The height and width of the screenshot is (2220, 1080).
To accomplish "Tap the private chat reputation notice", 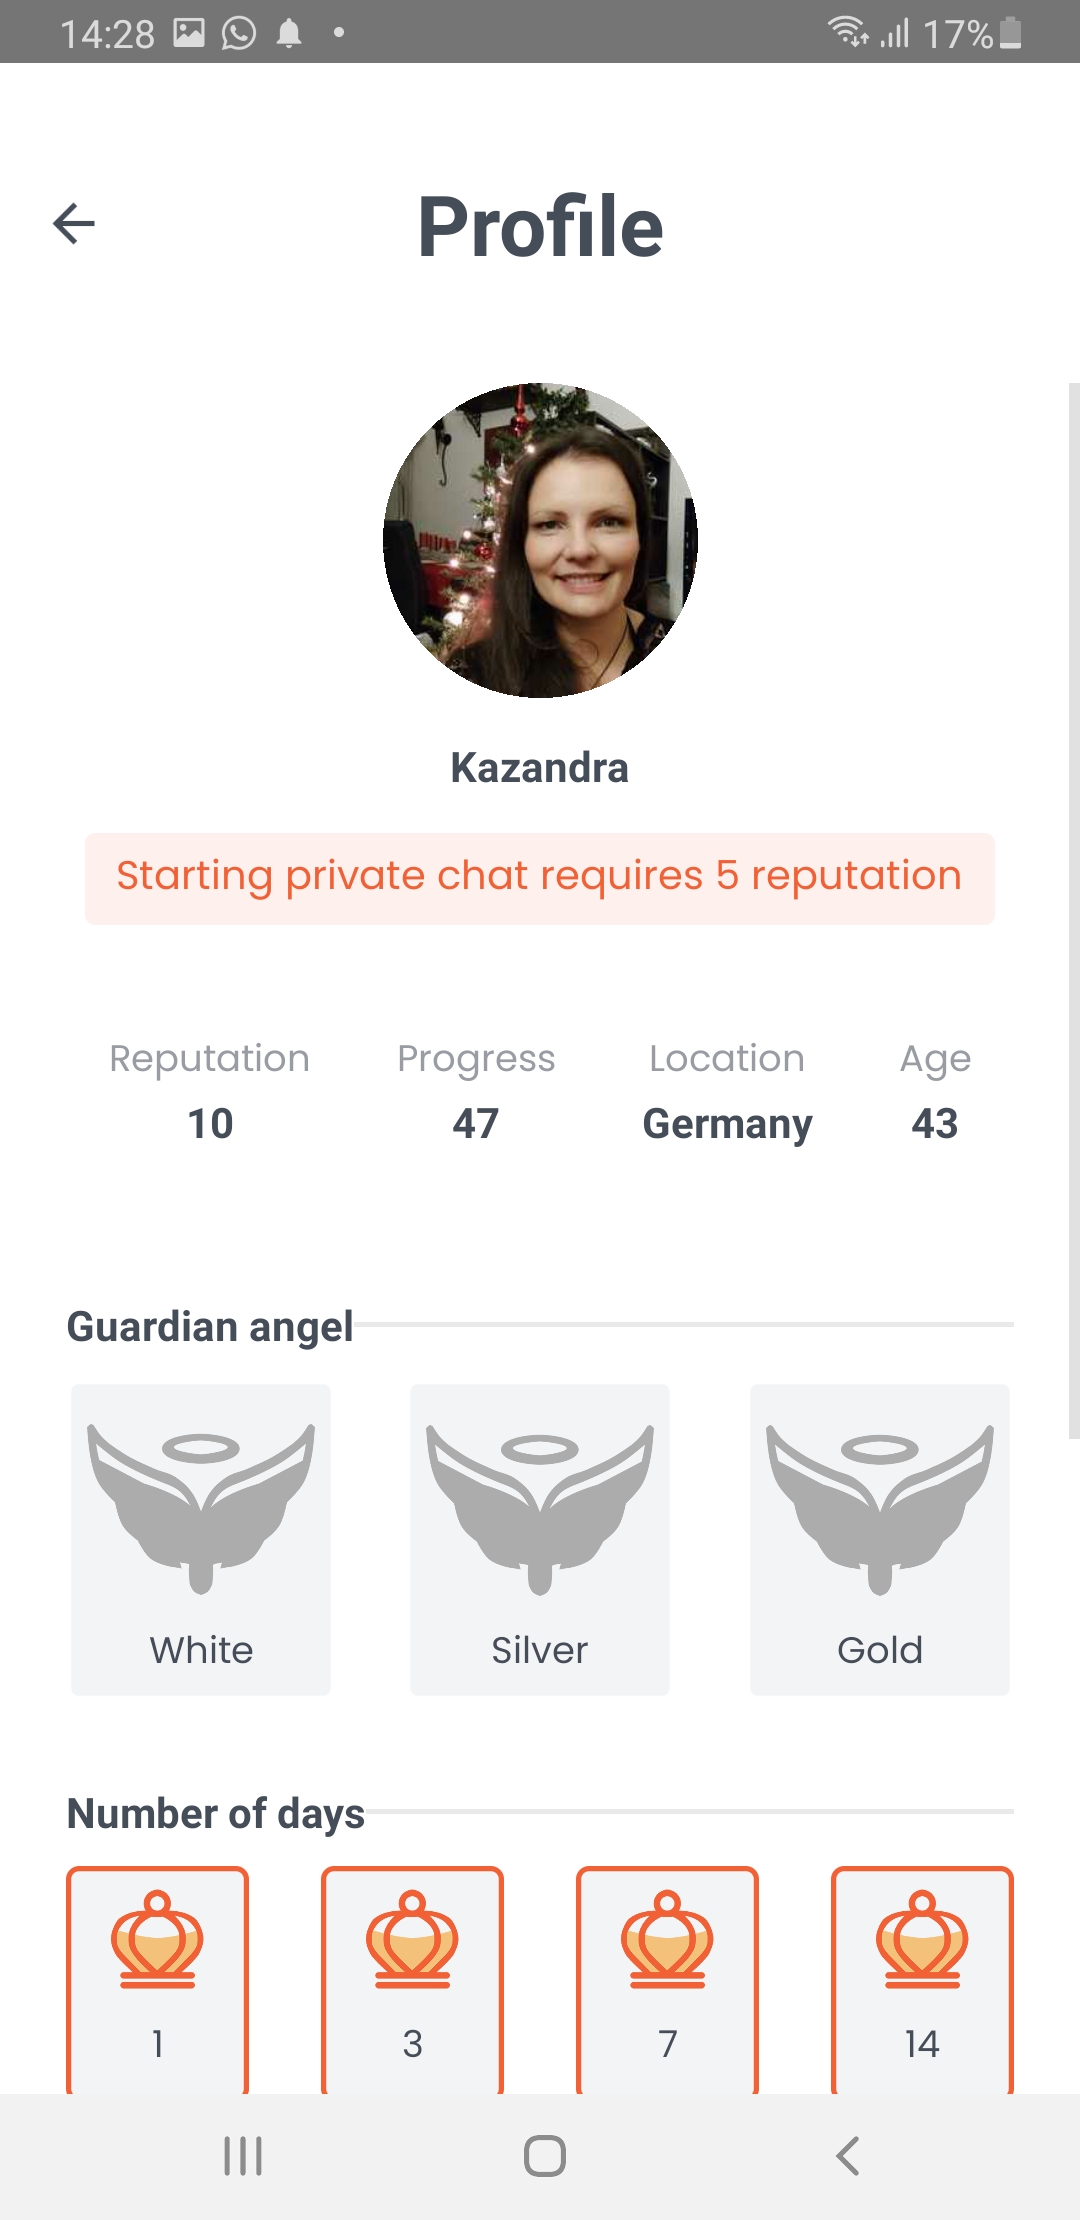I will 540,877.
